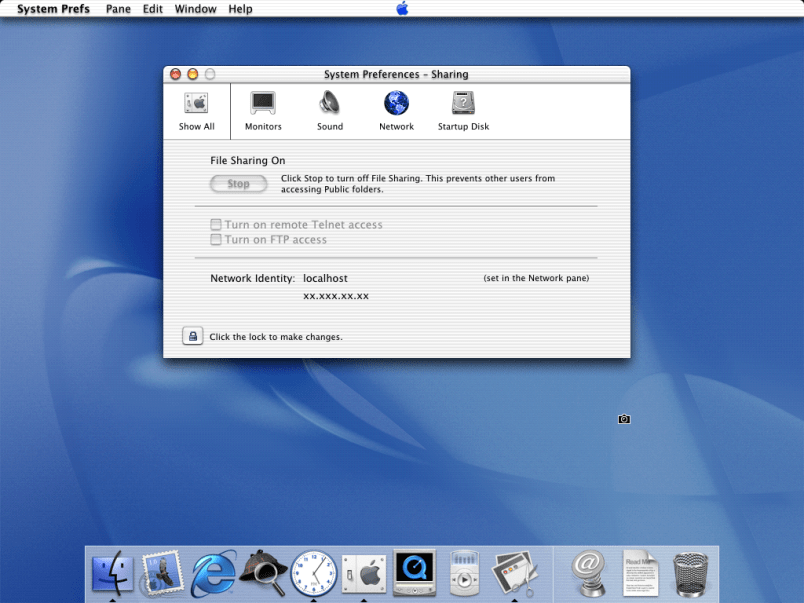This screenshot has height=603, width=804.
Task: Click the Apple logo in menu bar
Action: coord(402,9)
